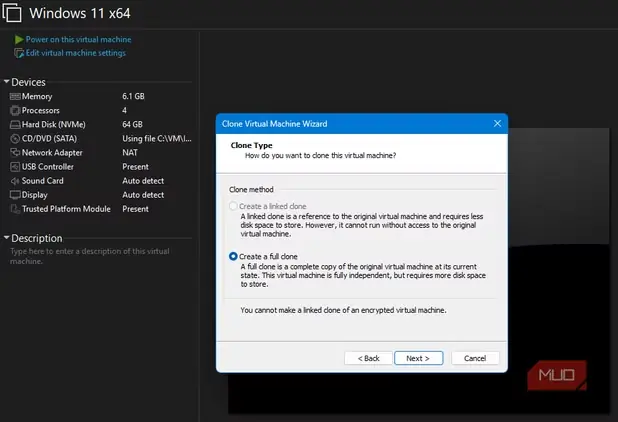
Task: Select the Hard Disk (NVMe) row
Action: 101,125
